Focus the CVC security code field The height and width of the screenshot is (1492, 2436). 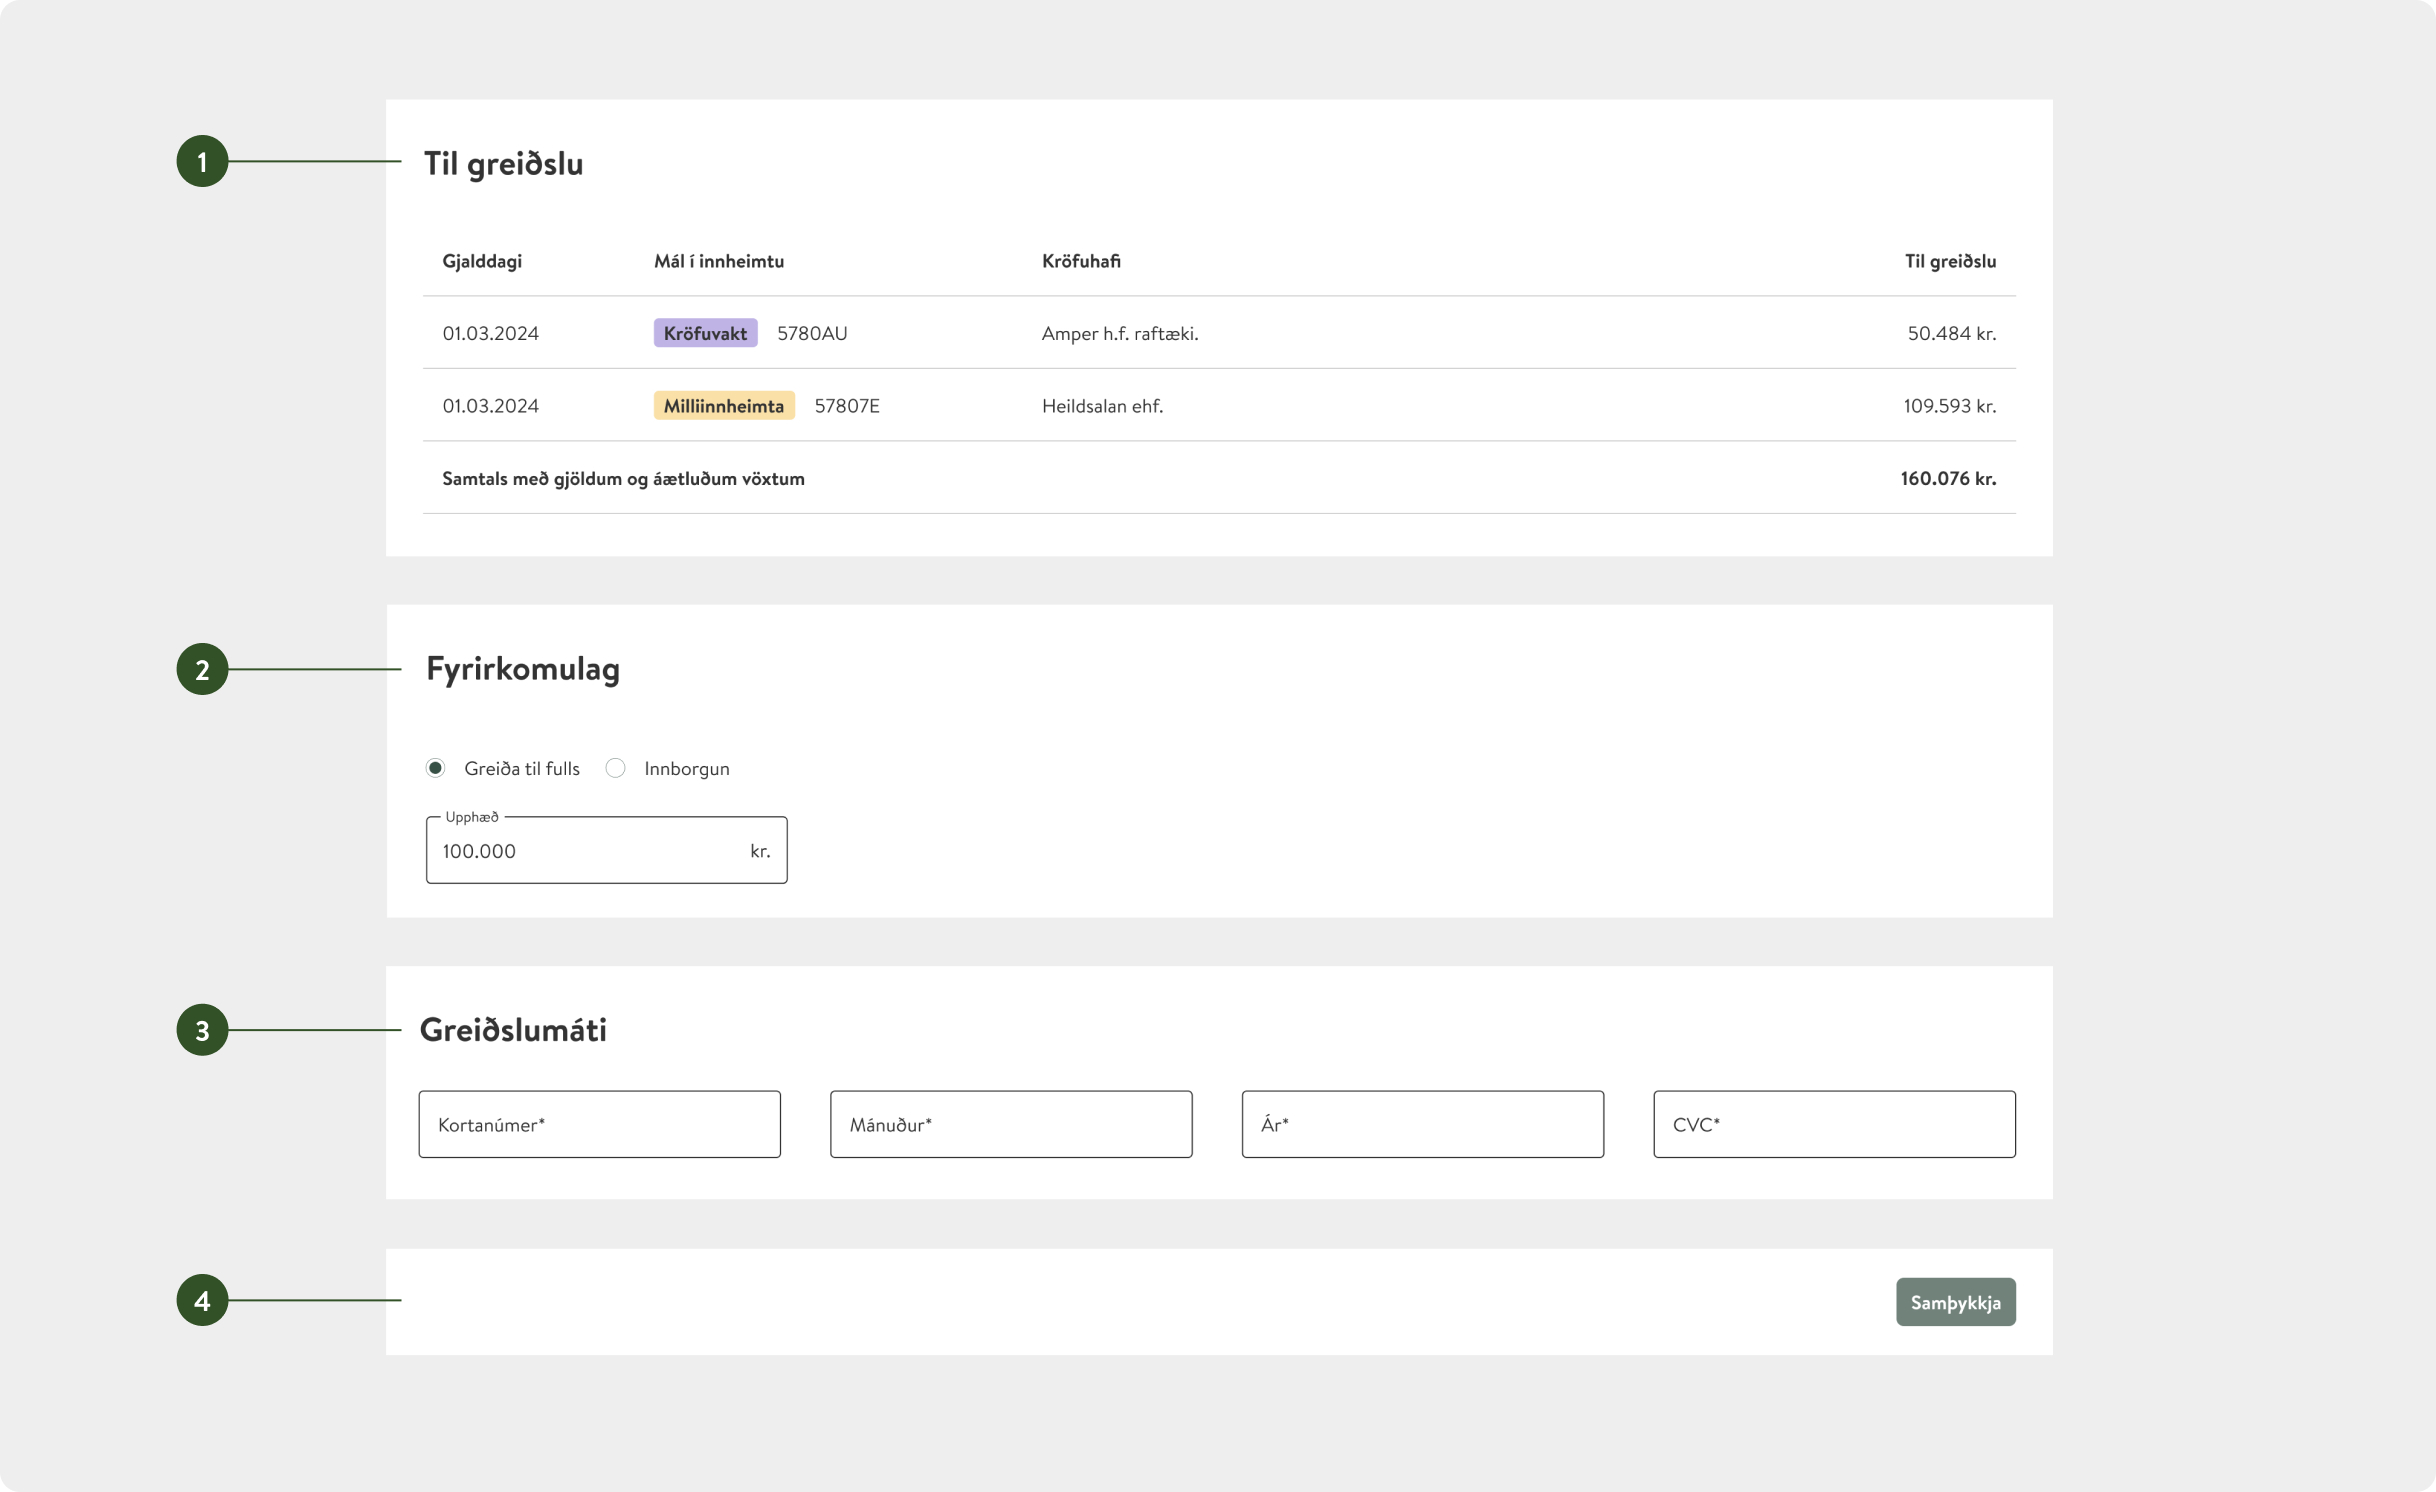point(1833,1124)
